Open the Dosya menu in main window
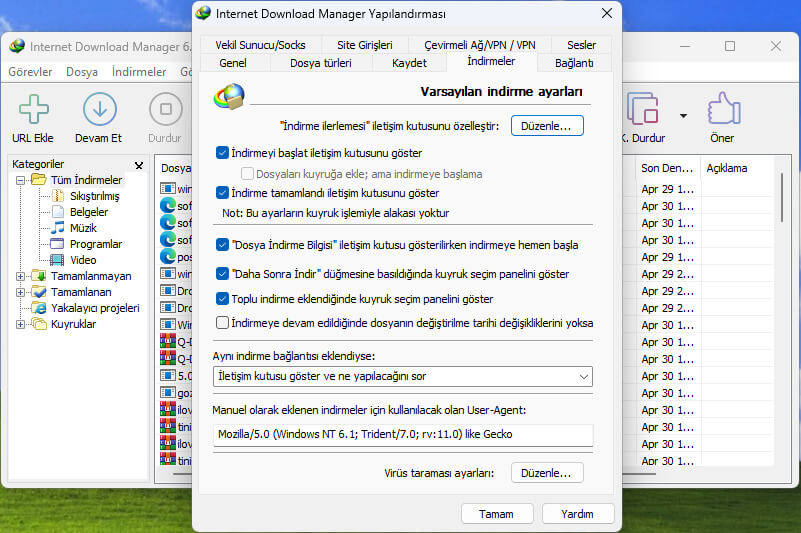The image size is (801, 533). click(x=82, y=72)
